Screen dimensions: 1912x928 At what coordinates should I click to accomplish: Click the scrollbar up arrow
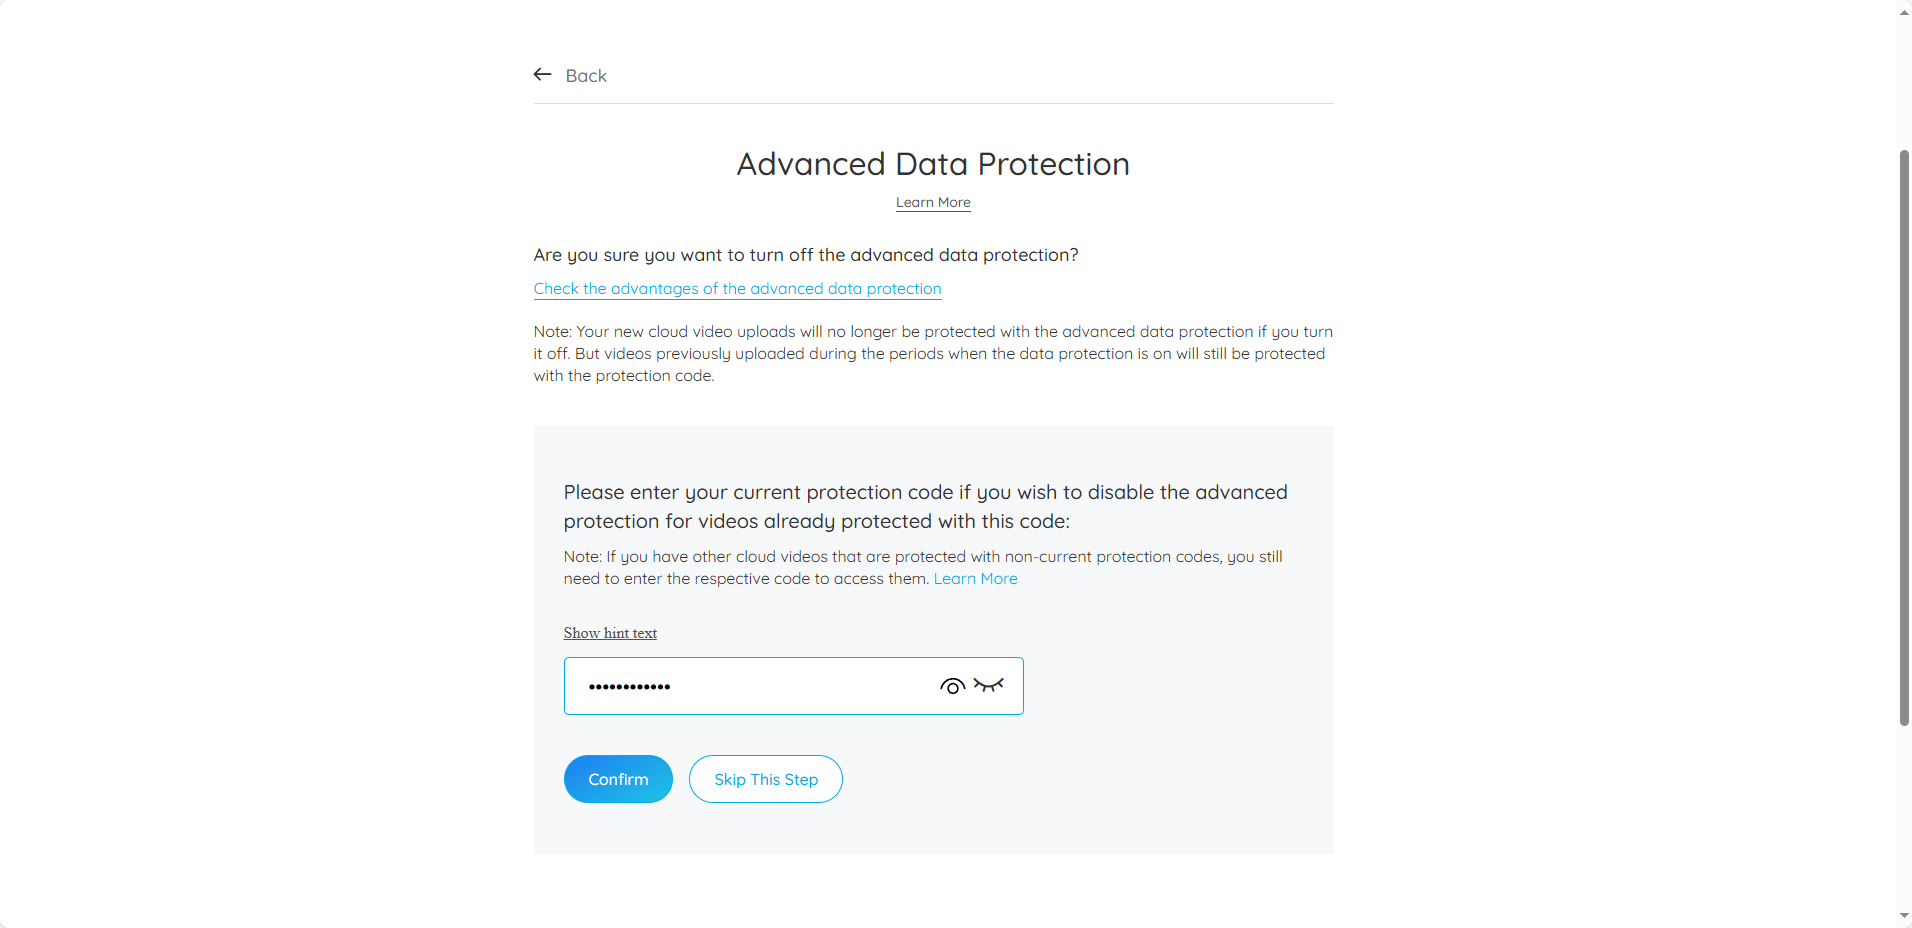pos(1904,11)
